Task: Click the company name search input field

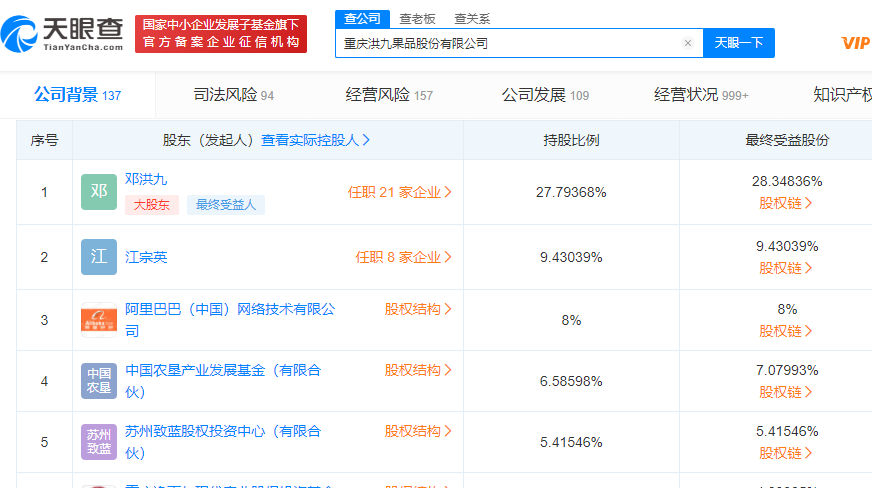Action: pyautogui.click(x=510, y=43)
